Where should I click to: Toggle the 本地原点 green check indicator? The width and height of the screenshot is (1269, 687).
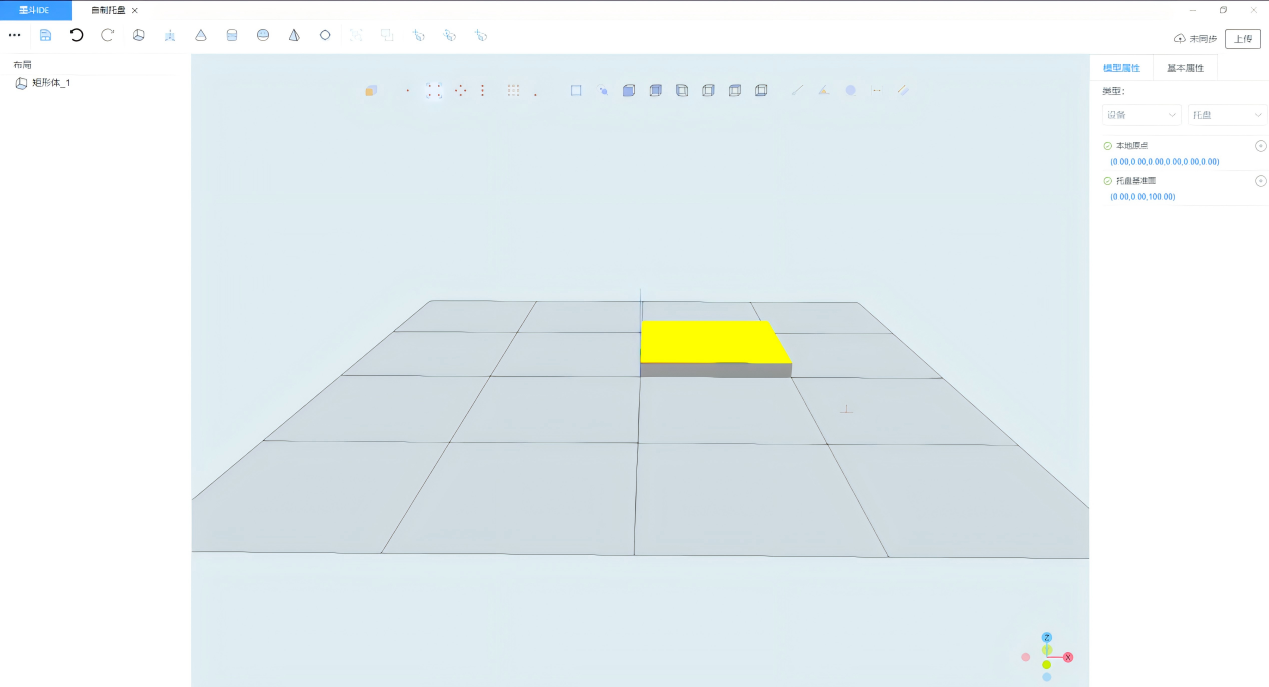click(x=1107, y=146)
